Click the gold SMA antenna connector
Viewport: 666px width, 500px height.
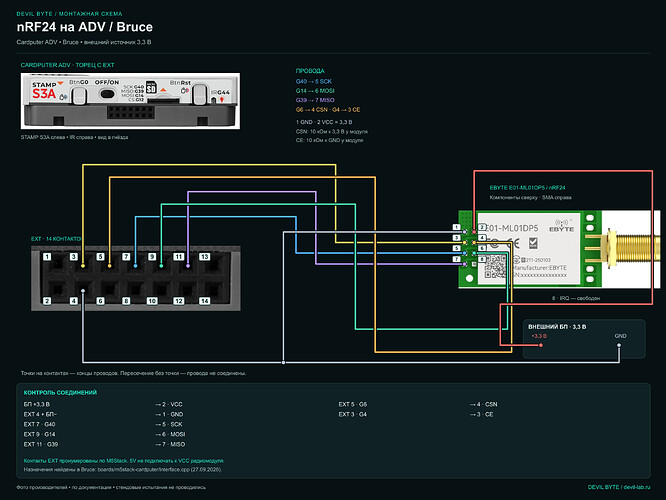[631, 249]
